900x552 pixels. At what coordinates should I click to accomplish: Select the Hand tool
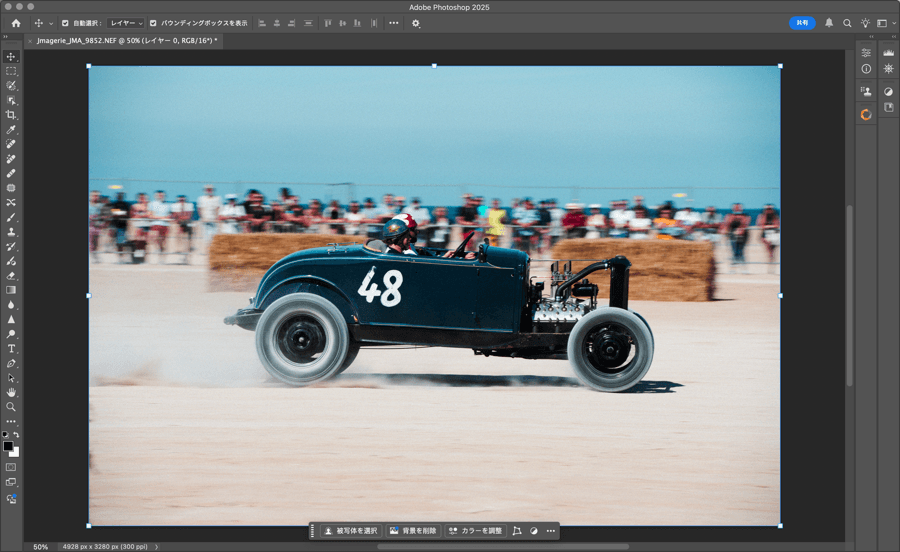tap(11, 392)
